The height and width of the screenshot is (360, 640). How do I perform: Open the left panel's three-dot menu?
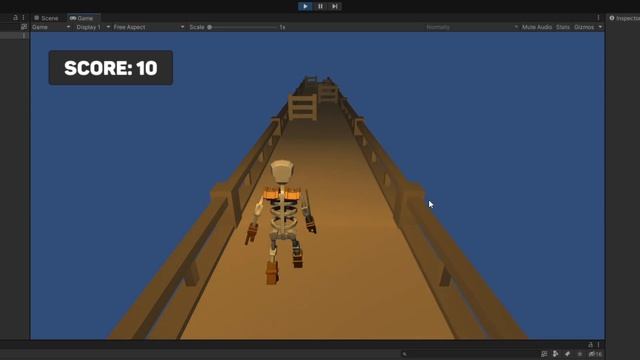(x=23, y=18)
